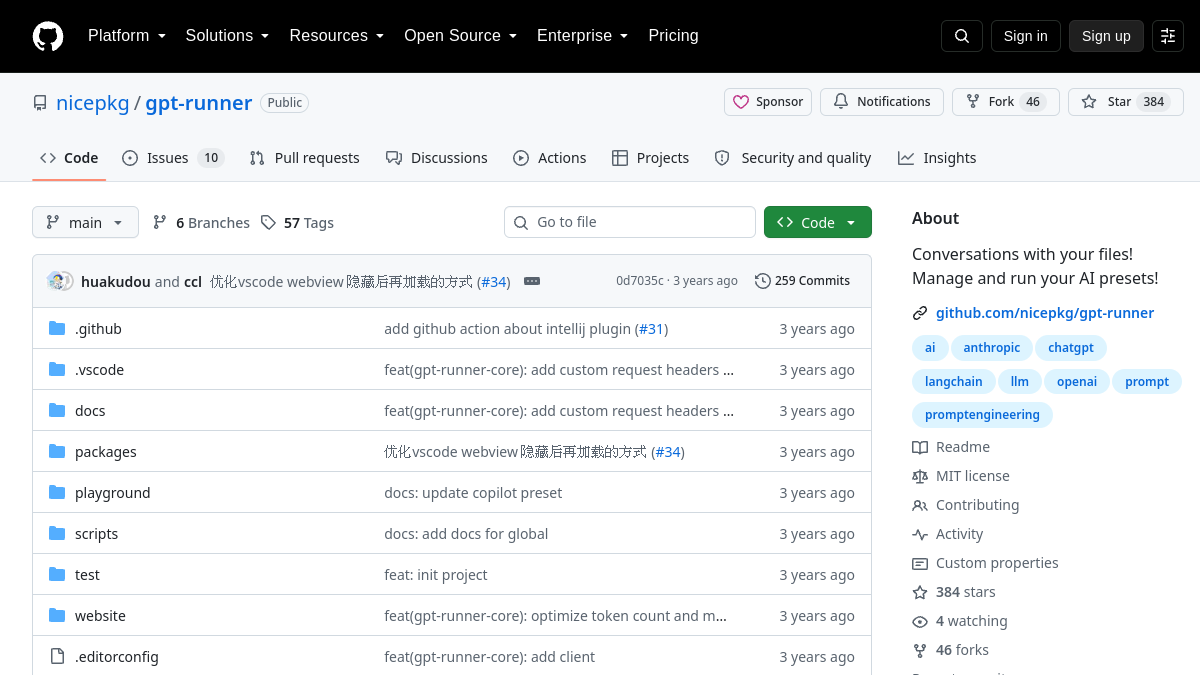Click the heart Sponsor button
Viewport: 1200px width, 675px height.
point(768,102)
